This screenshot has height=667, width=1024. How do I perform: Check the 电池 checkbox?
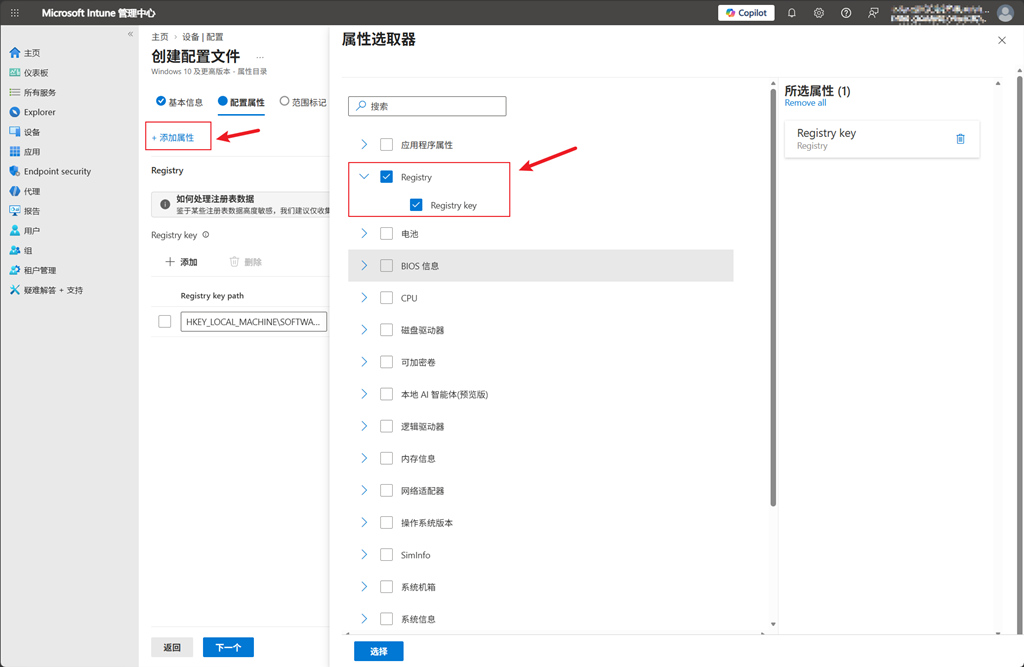[x=387, y=233]
